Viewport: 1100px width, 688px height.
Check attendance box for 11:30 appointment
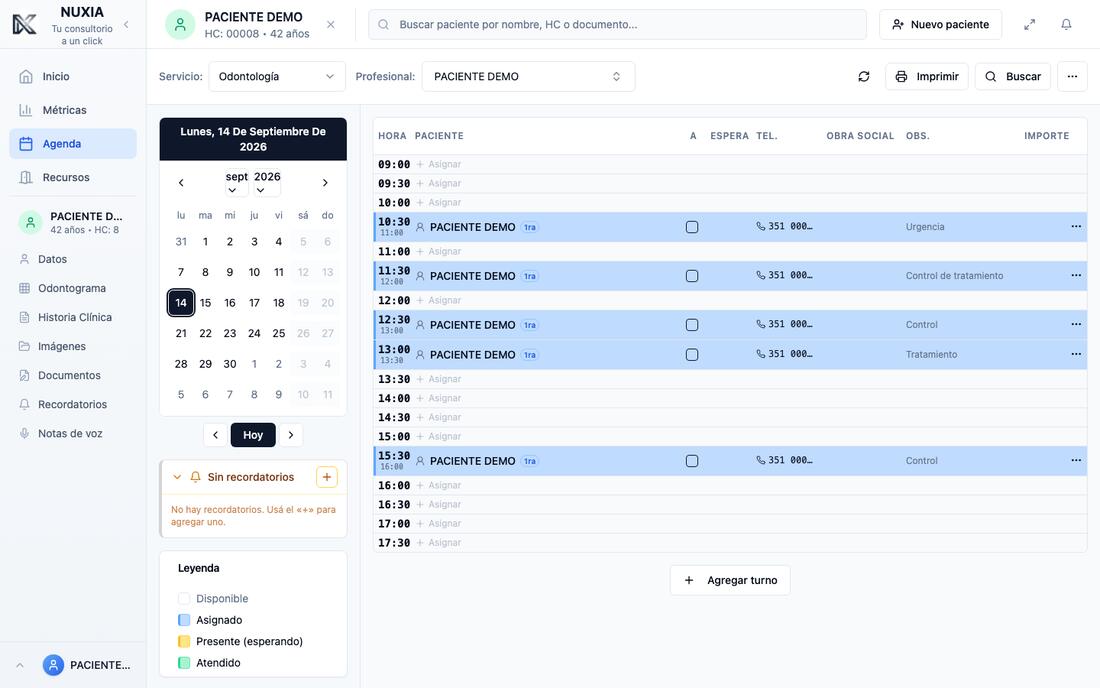coord(692,276)
